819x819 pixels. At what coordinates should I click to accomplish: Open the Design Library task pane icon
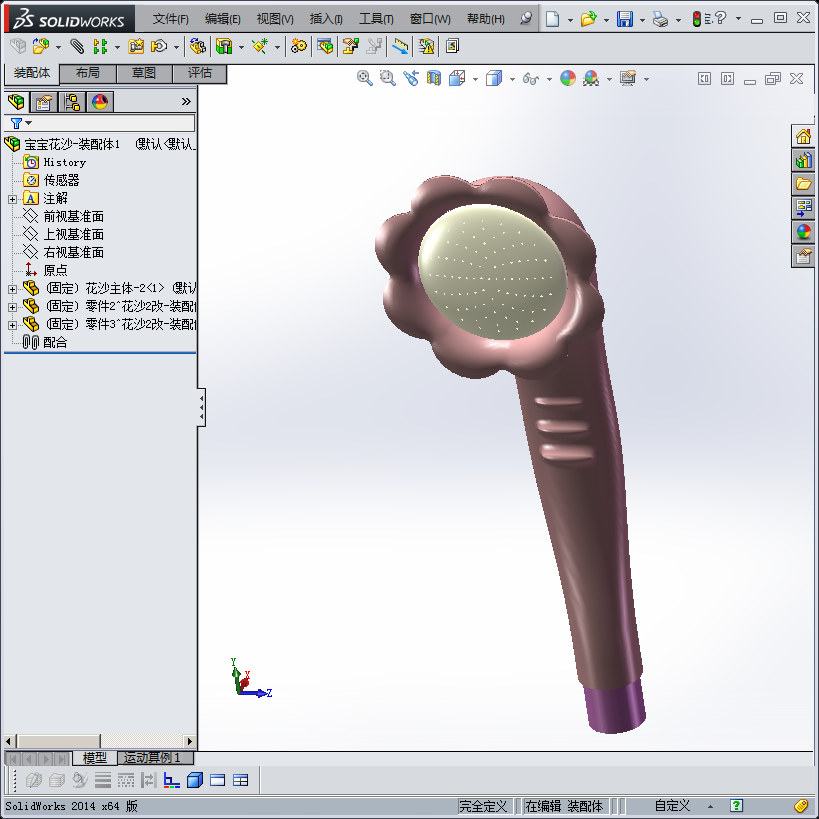pos(803,160)
